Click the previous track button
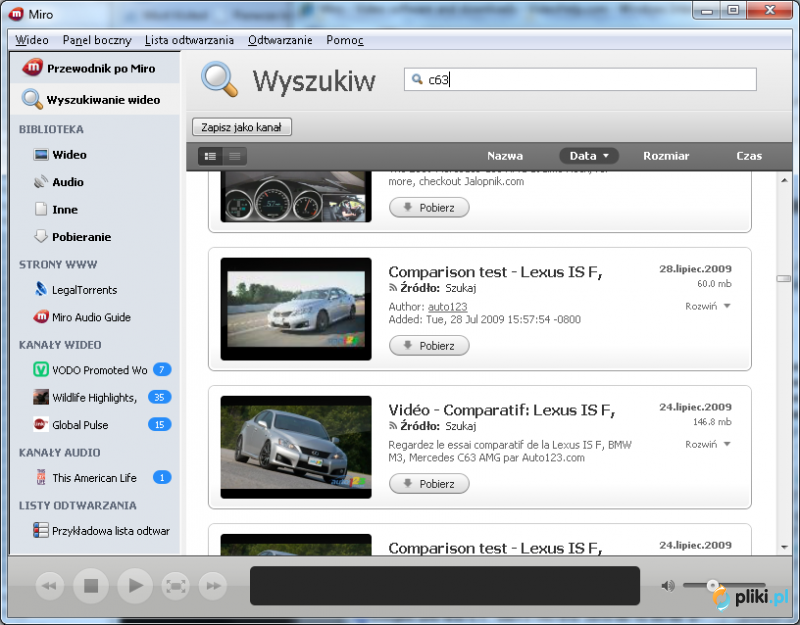The width and height of the screenshot is (800, 625). point(49,586)
